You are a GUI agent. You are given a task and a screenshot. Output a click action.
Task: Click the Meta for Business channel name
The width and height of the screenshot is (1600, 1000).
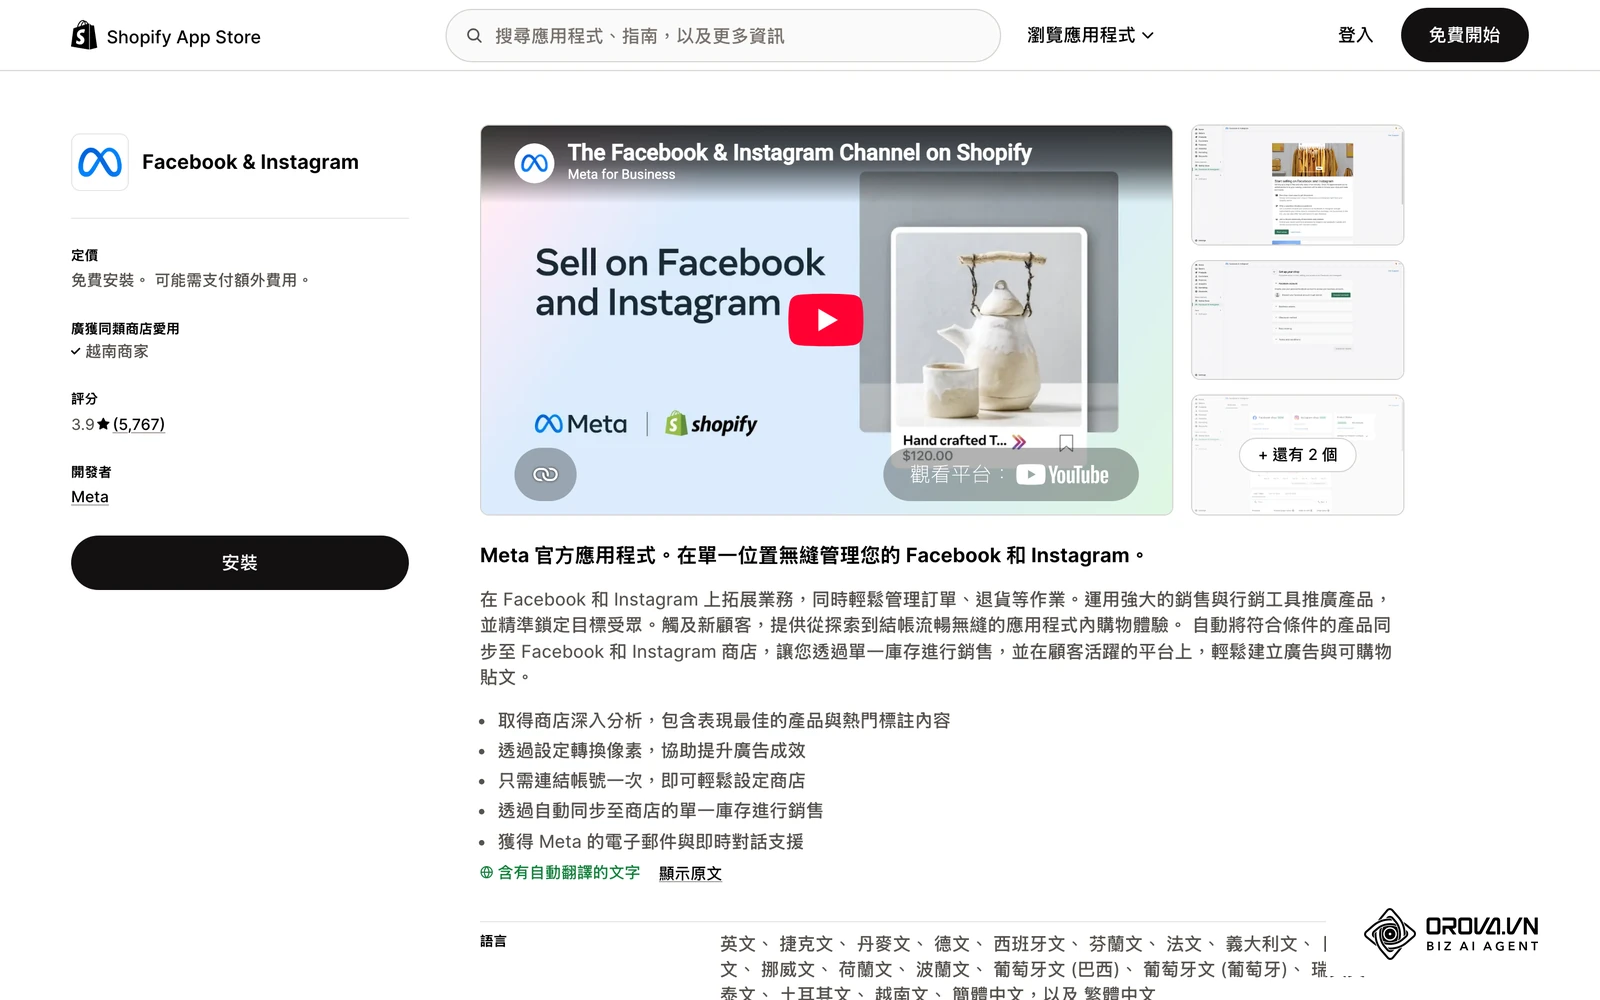[x=621, y=174]
